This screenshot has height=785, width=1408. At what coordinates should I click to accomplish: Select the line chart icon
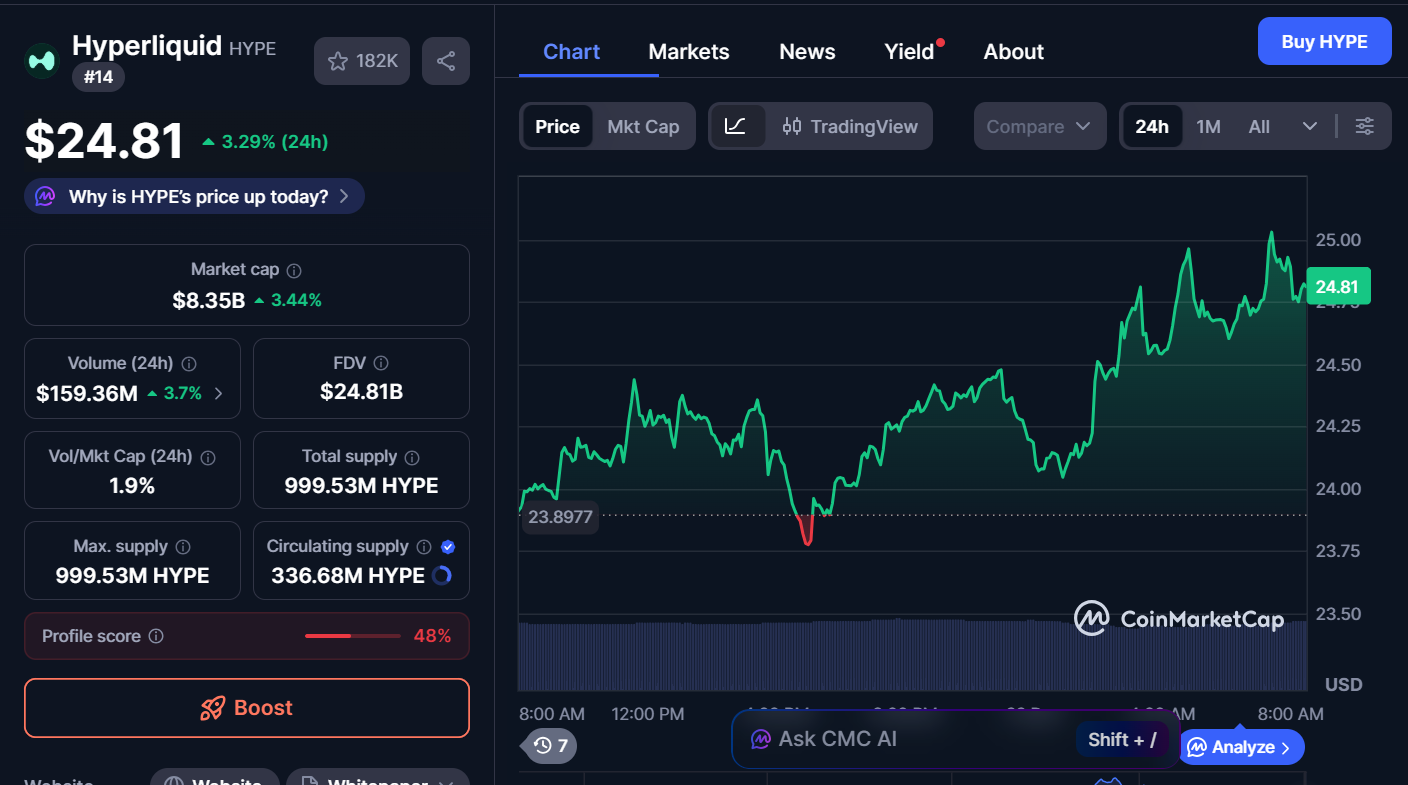737,126
